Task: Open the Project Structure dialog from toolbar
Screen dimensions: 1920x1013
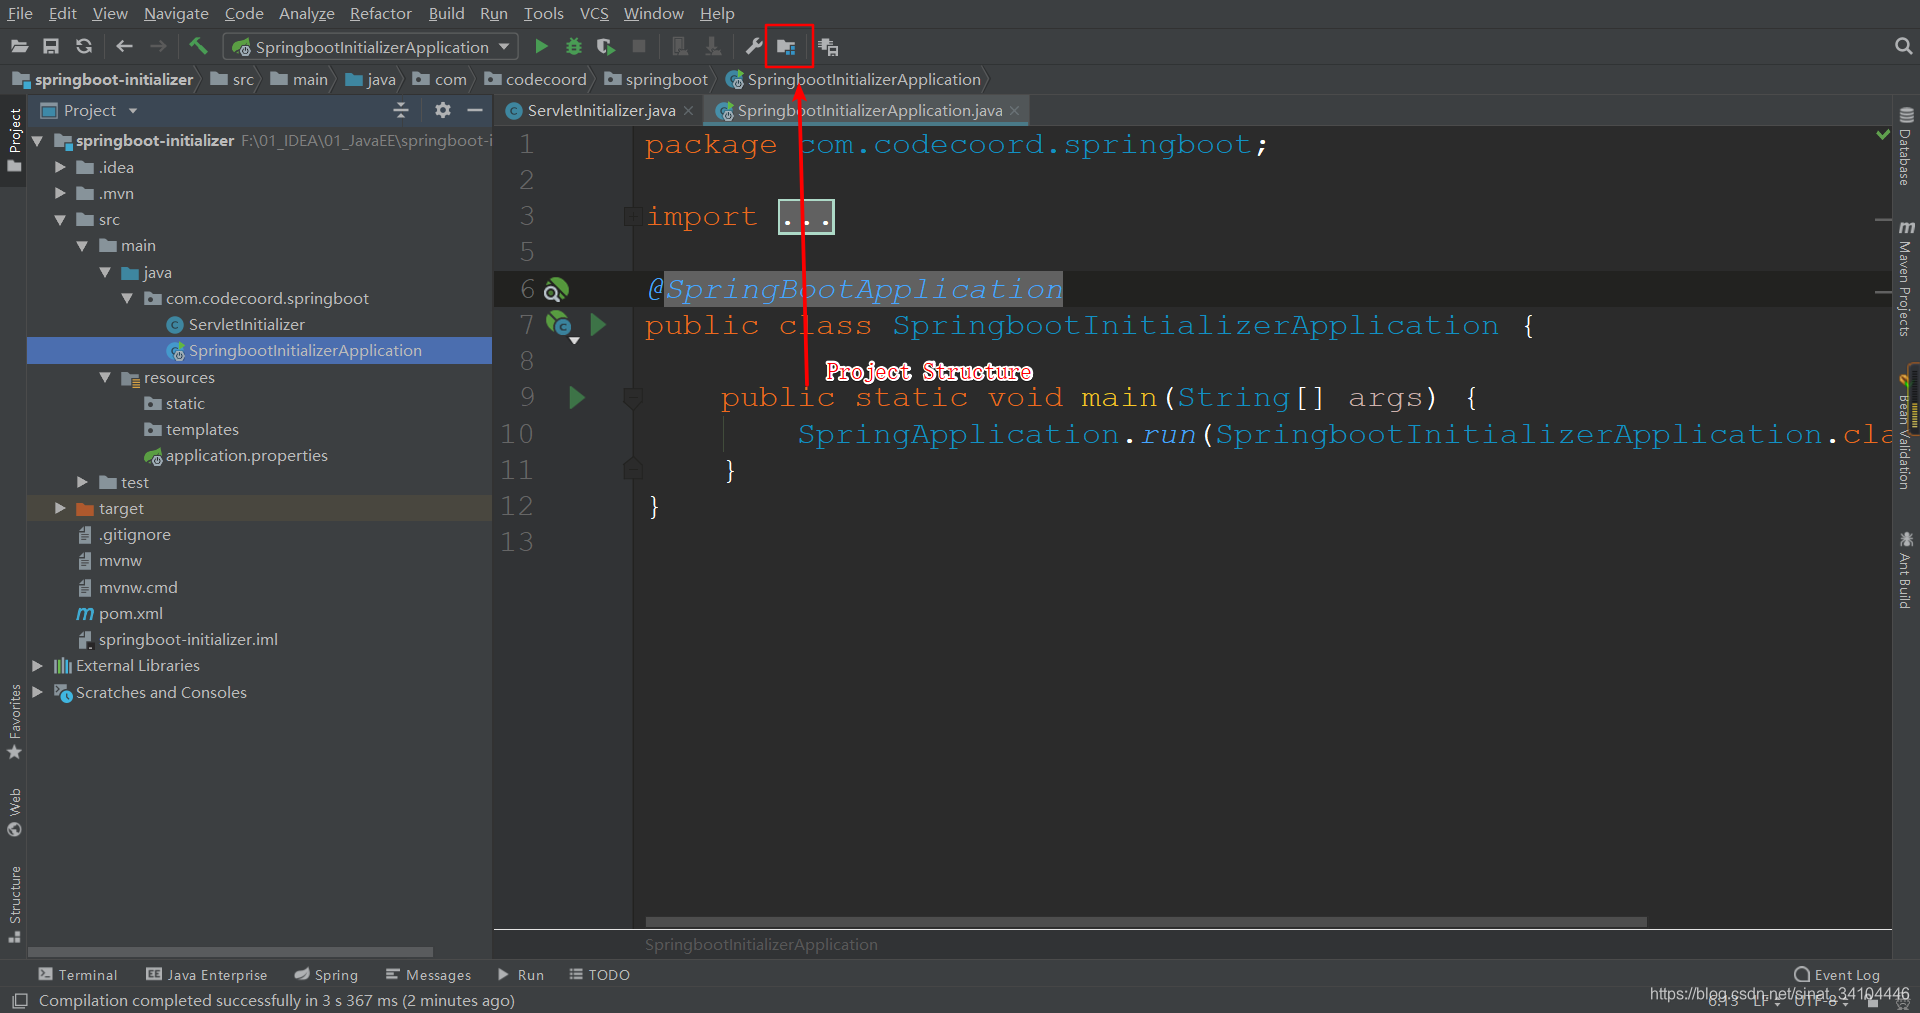Action: point(789,46)
